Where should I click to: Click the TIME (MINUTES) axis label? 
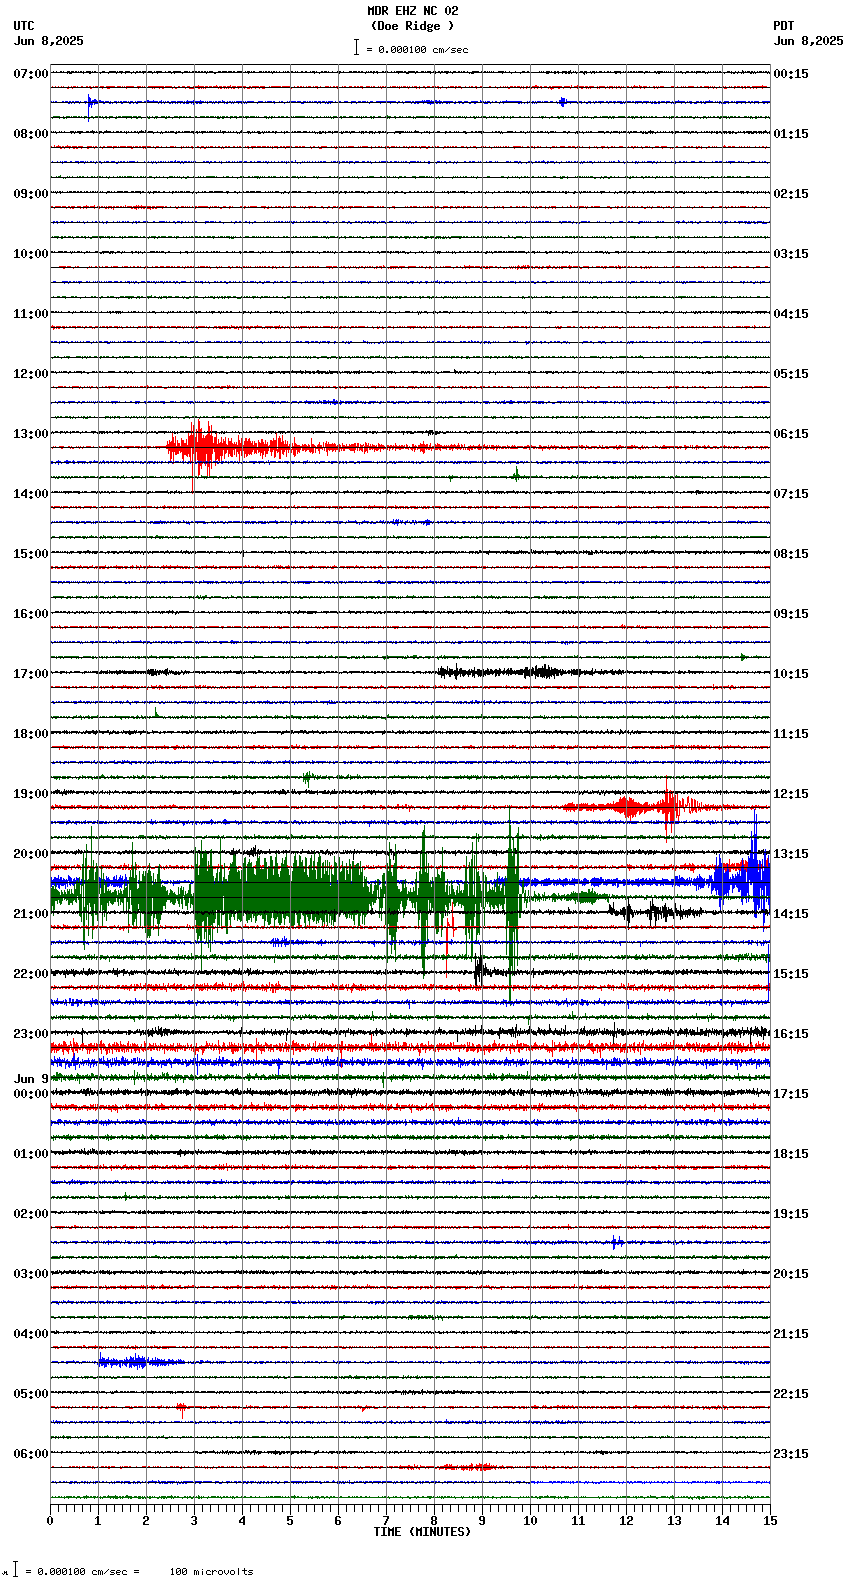click(422, 1532)
